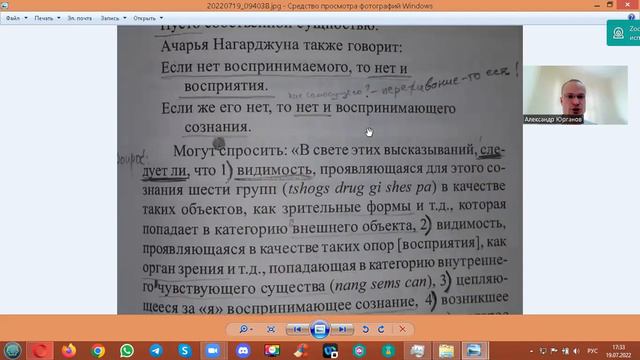
Task: Click the Эл. почта button
Action: (80, 18)
